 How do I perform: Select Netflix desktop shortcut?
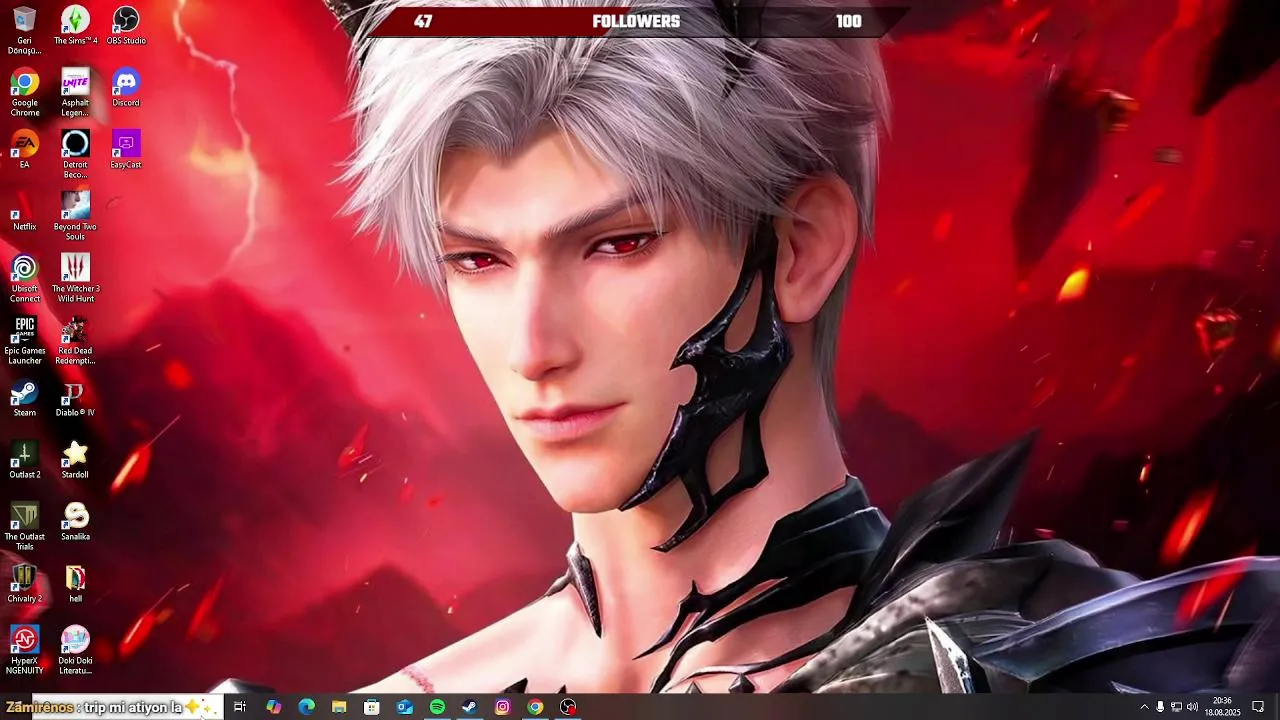click(x=25, y=212)
